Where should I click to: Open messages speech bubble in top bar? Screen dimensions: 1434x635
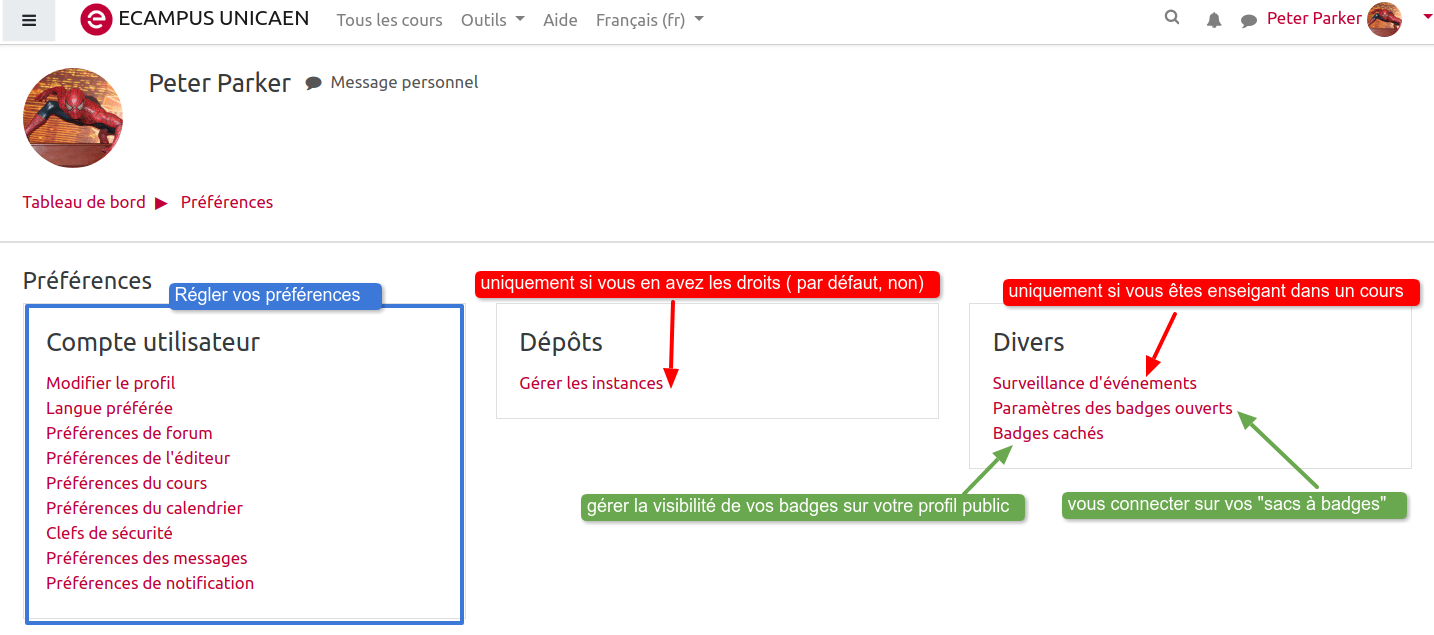[1248, 20]
